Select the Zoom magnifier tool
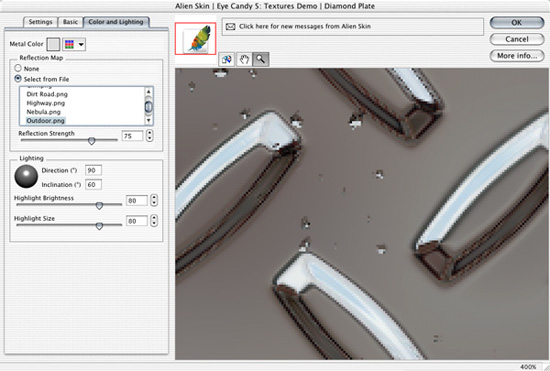The image size is (550, 371). [260, 59]
